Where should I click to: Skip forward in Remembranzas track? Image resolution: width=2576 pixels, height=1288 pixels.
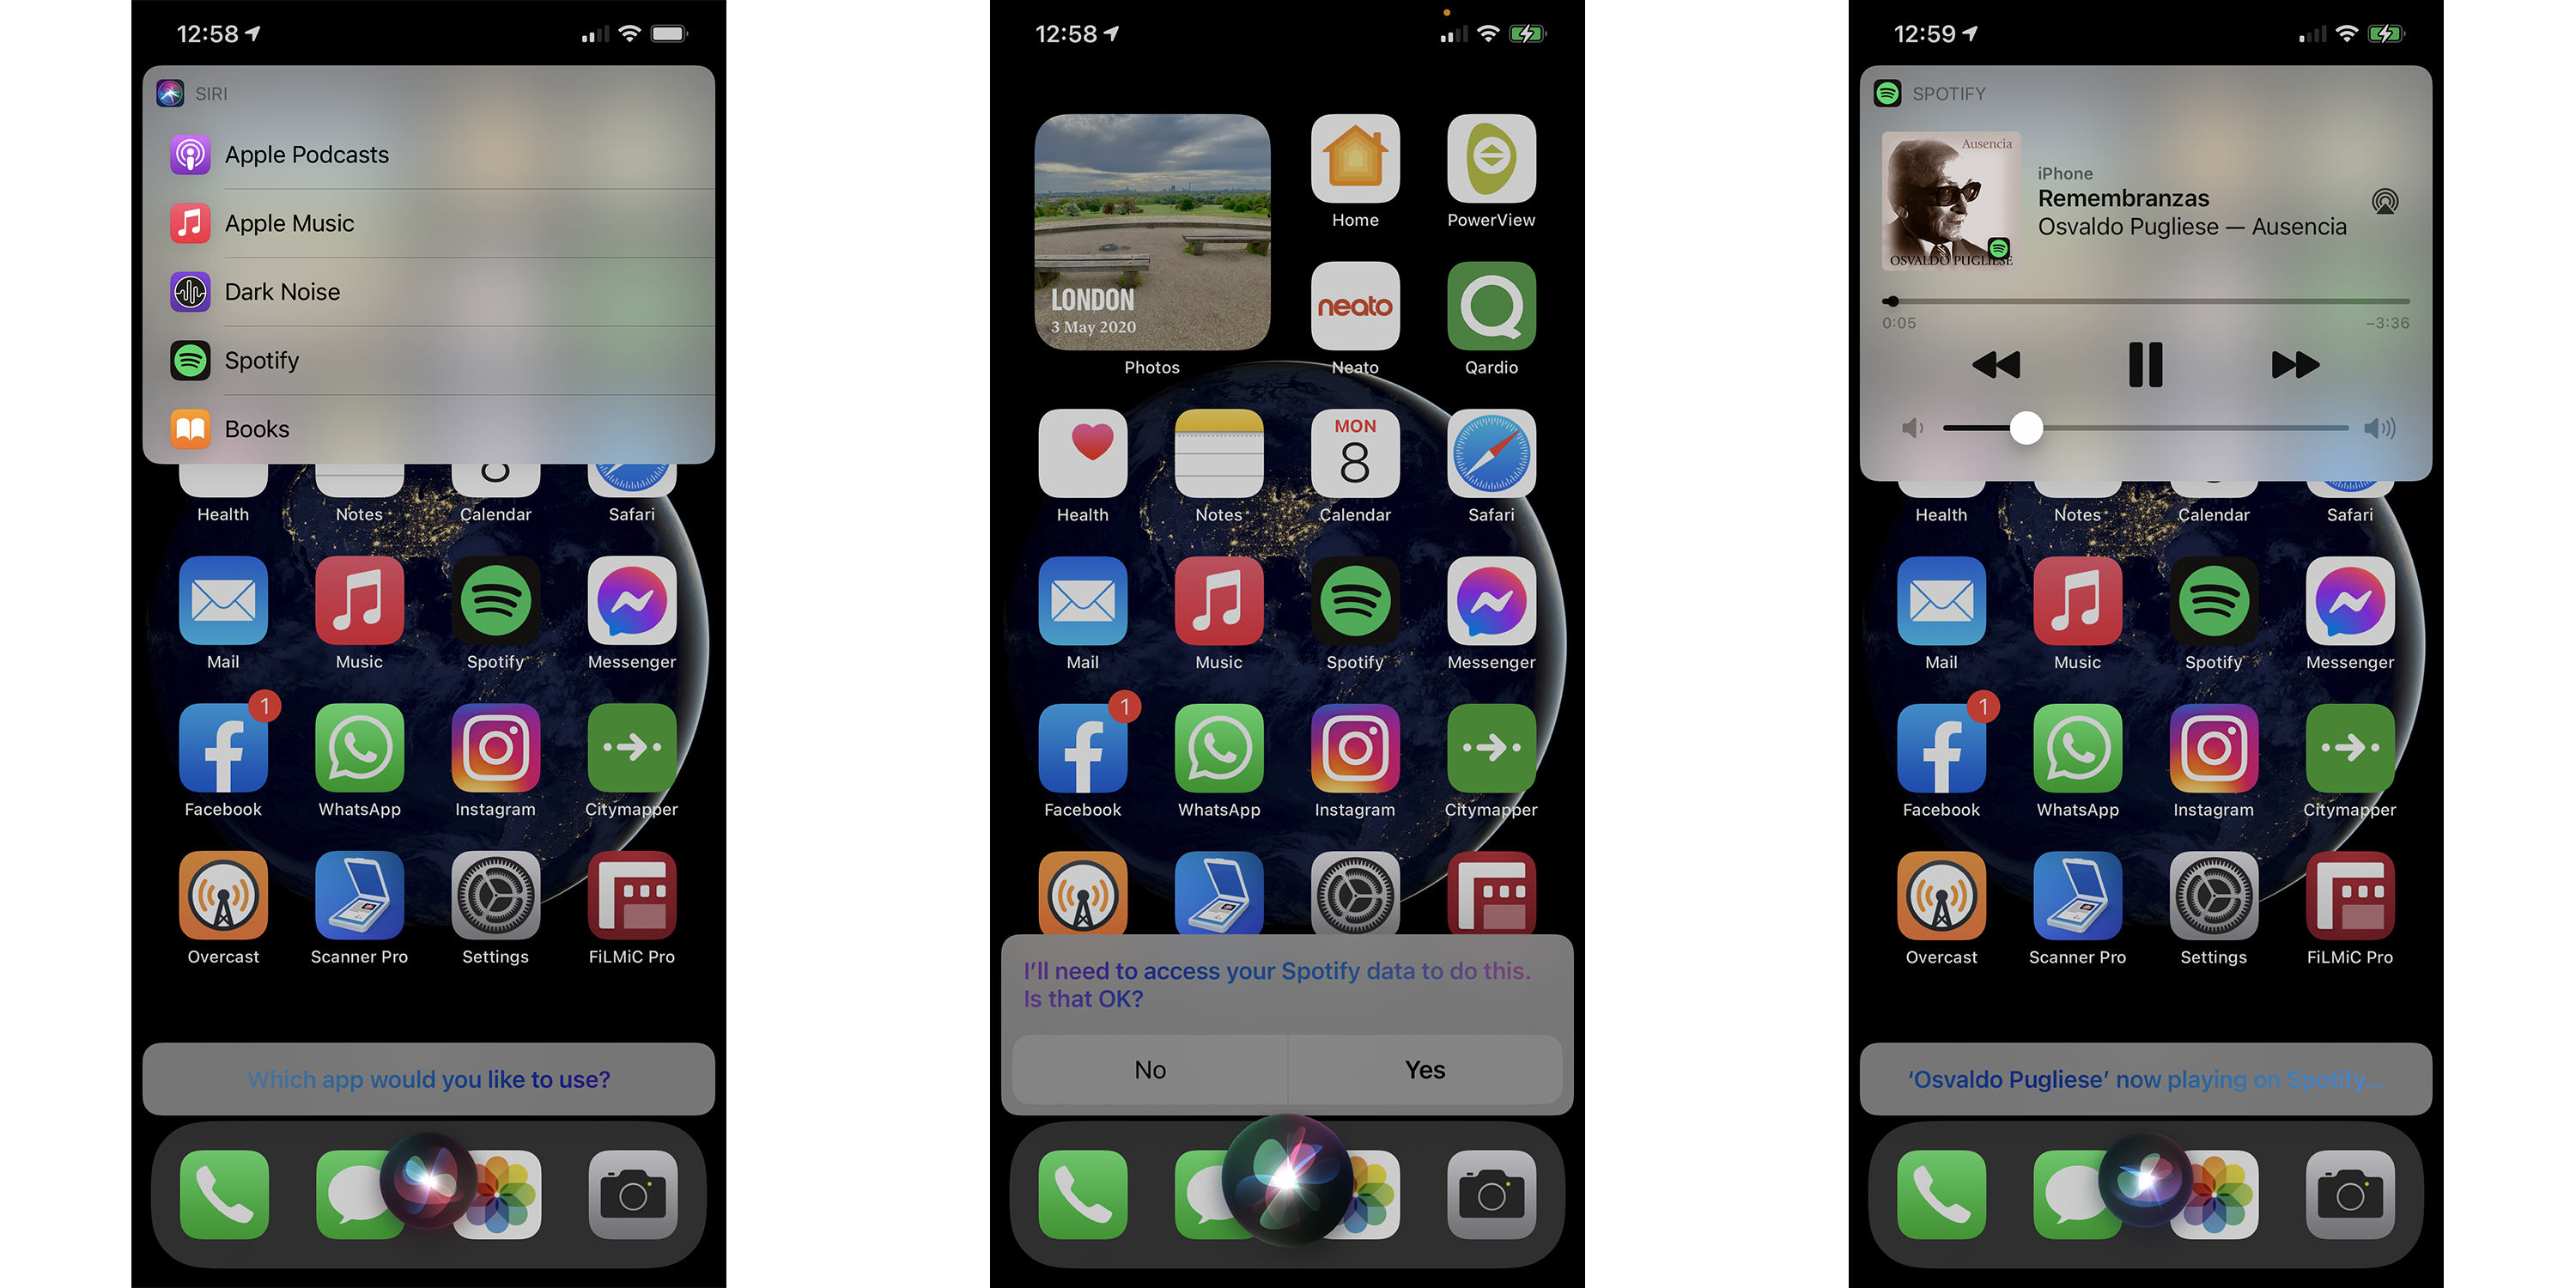2287,365
